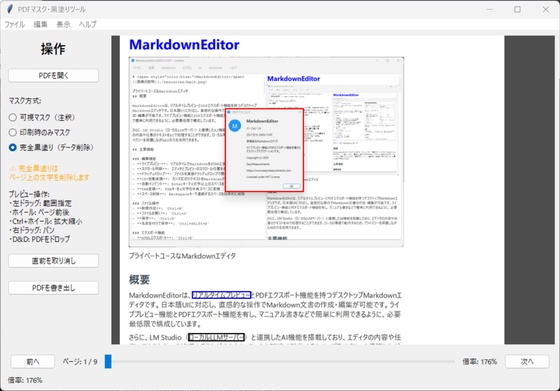
Task: Open the 編集 menu
Action: point(40,25)
